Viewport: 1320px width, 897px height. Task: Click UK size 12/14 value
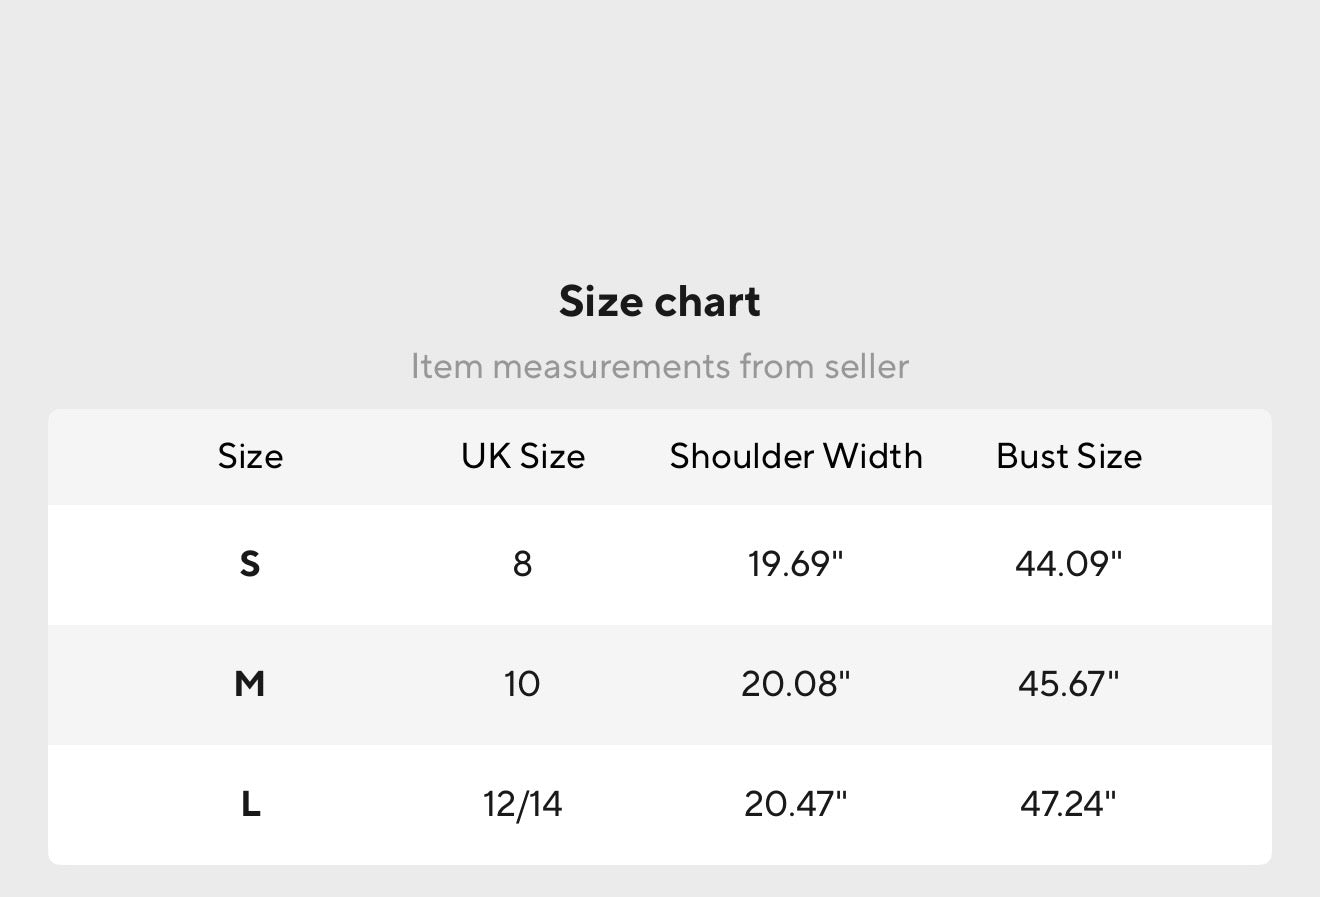coord(522,804)
